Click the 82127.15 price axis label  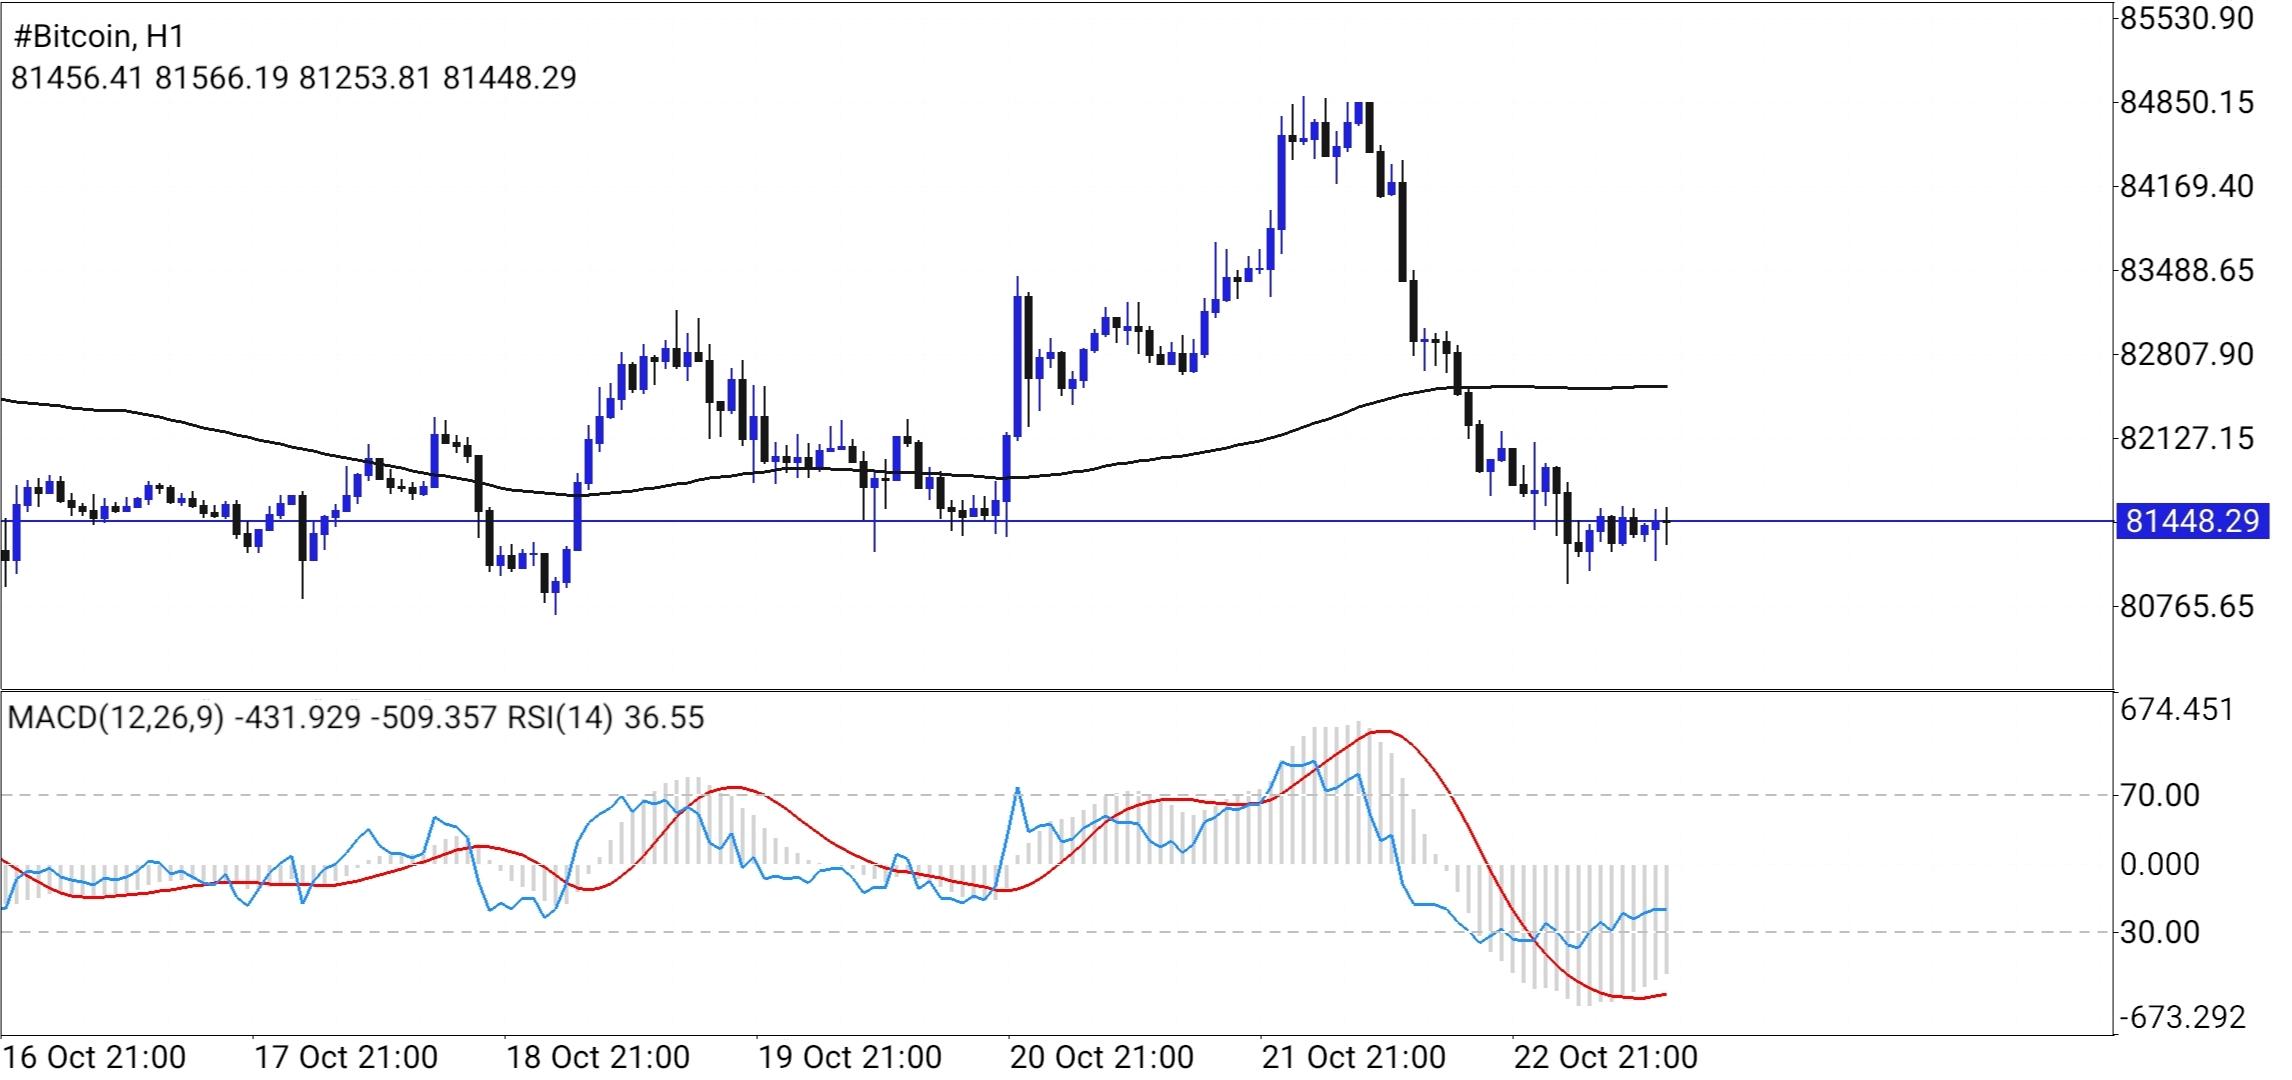pos(2187,438)
